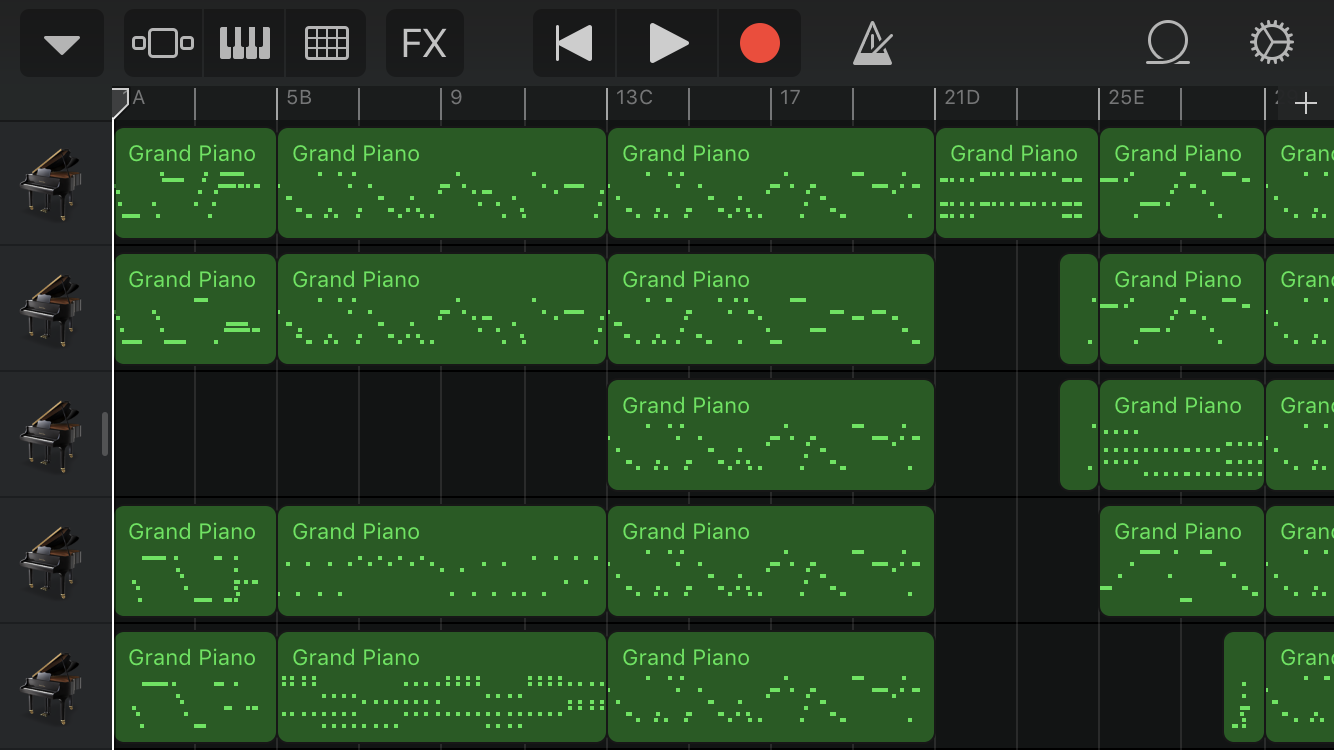Viewport: 1334px width, 750px height.
Task: Tap the 21D section marker on ruler
Action: [962, 98]
